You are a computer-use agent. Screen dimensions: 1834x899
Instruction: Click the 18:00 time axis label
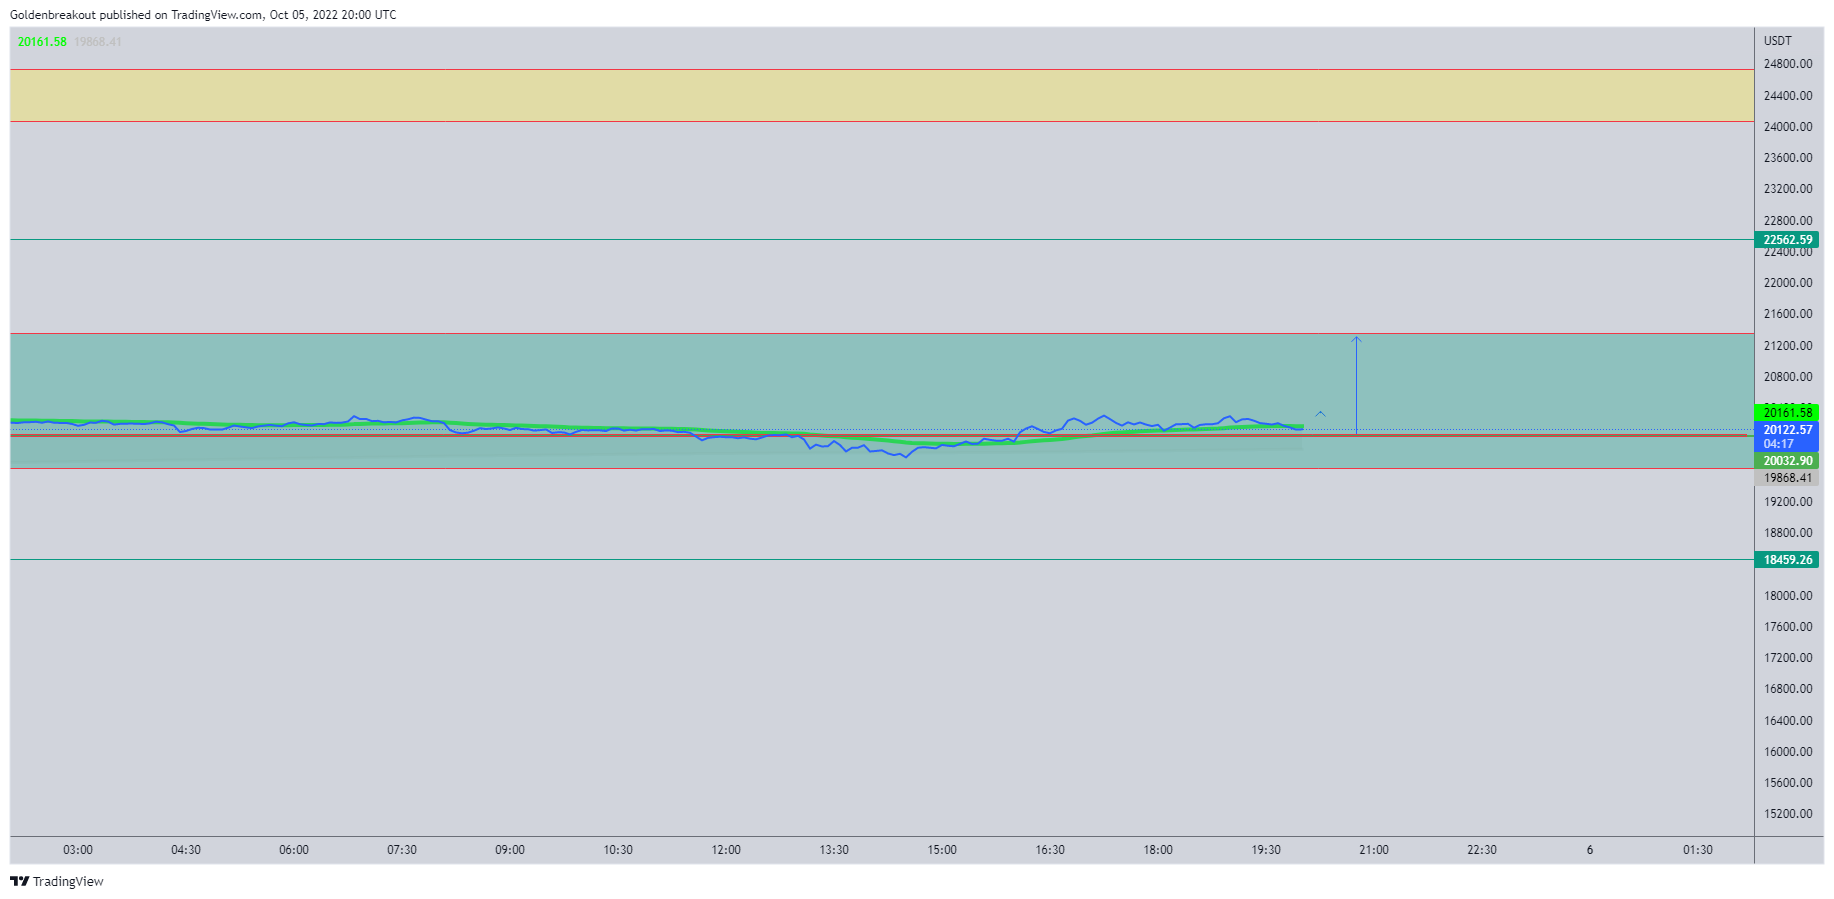tap(1158, 850)
